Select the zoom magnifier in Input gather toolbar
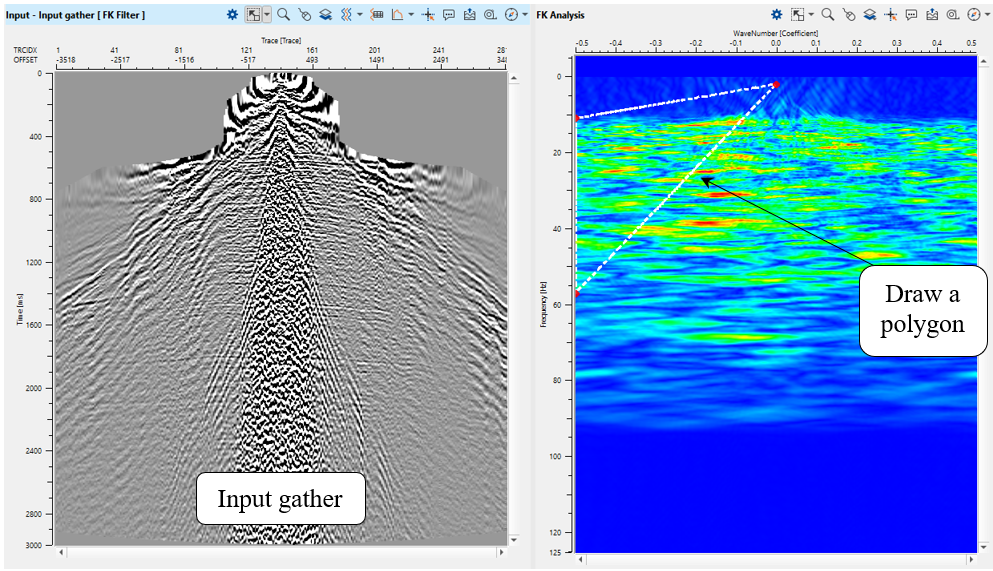Image resolution: width=993 pixels, height=571 pixels. (x=284, y=15)
